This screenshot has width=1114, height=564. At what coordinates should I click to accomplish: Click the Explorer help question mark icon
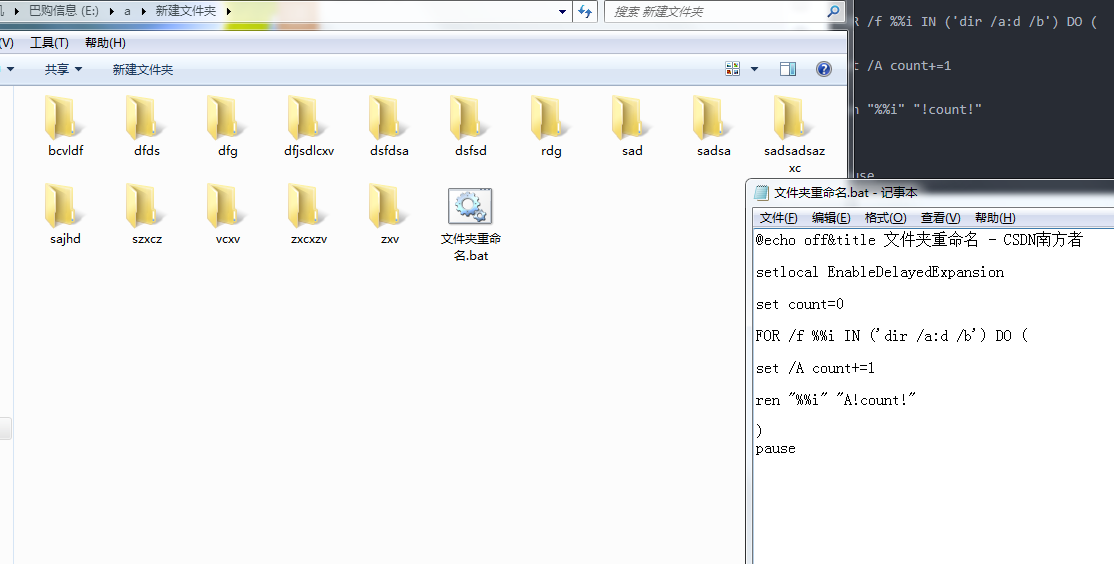click(x=823, y=69)
